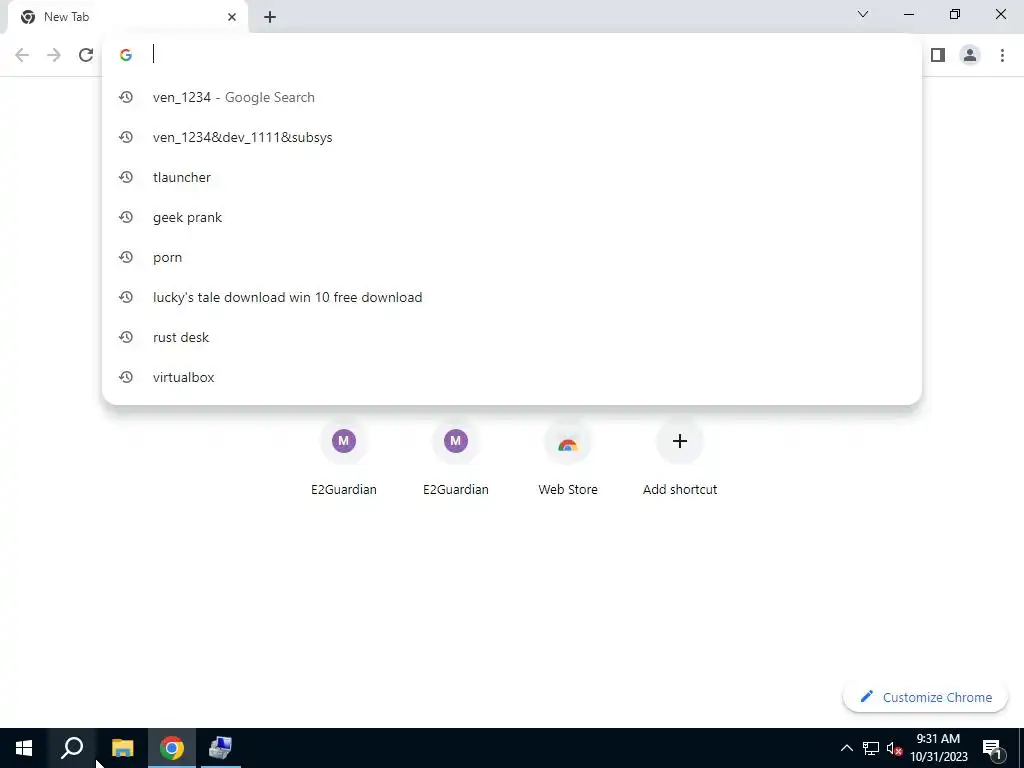Click the browser forward arrow
1024x768 pixels.
54,55
